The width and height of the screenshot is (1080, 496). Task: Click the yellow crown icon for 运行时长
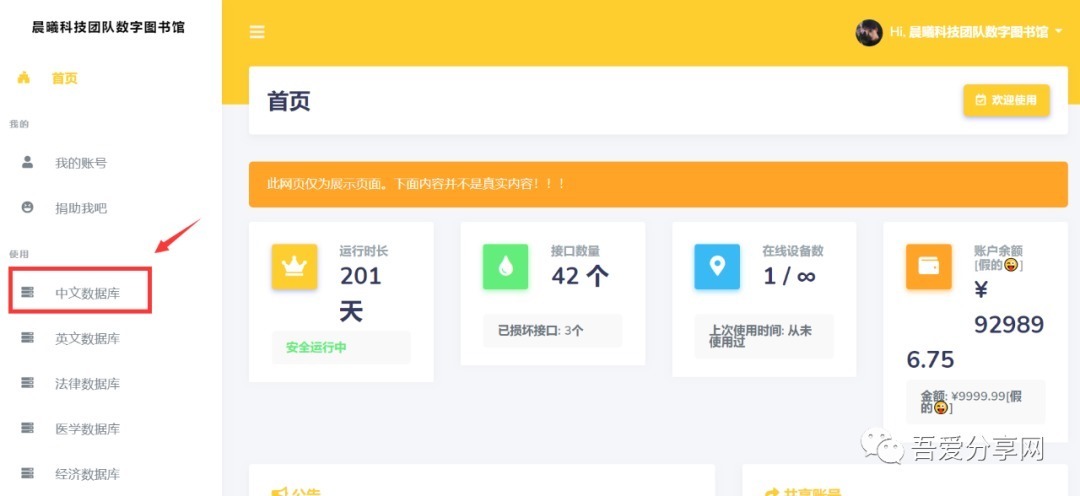(x=294, y=266)
